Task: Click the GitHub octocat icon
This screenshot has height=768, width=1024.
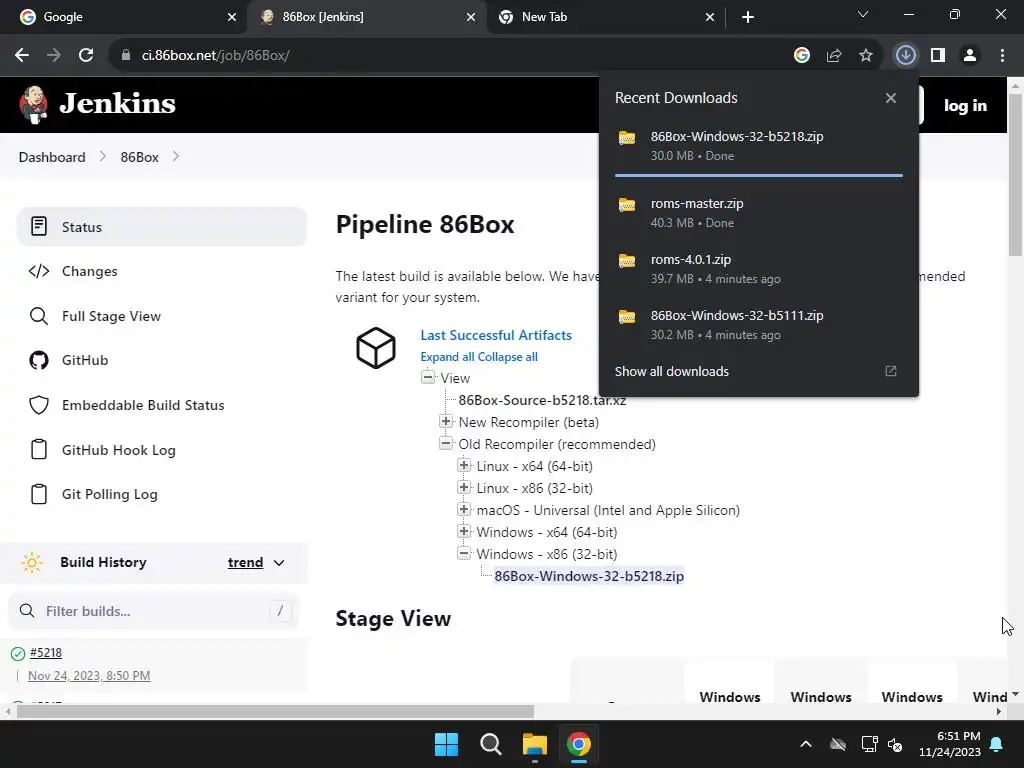Action: click(x=39, y=360)
